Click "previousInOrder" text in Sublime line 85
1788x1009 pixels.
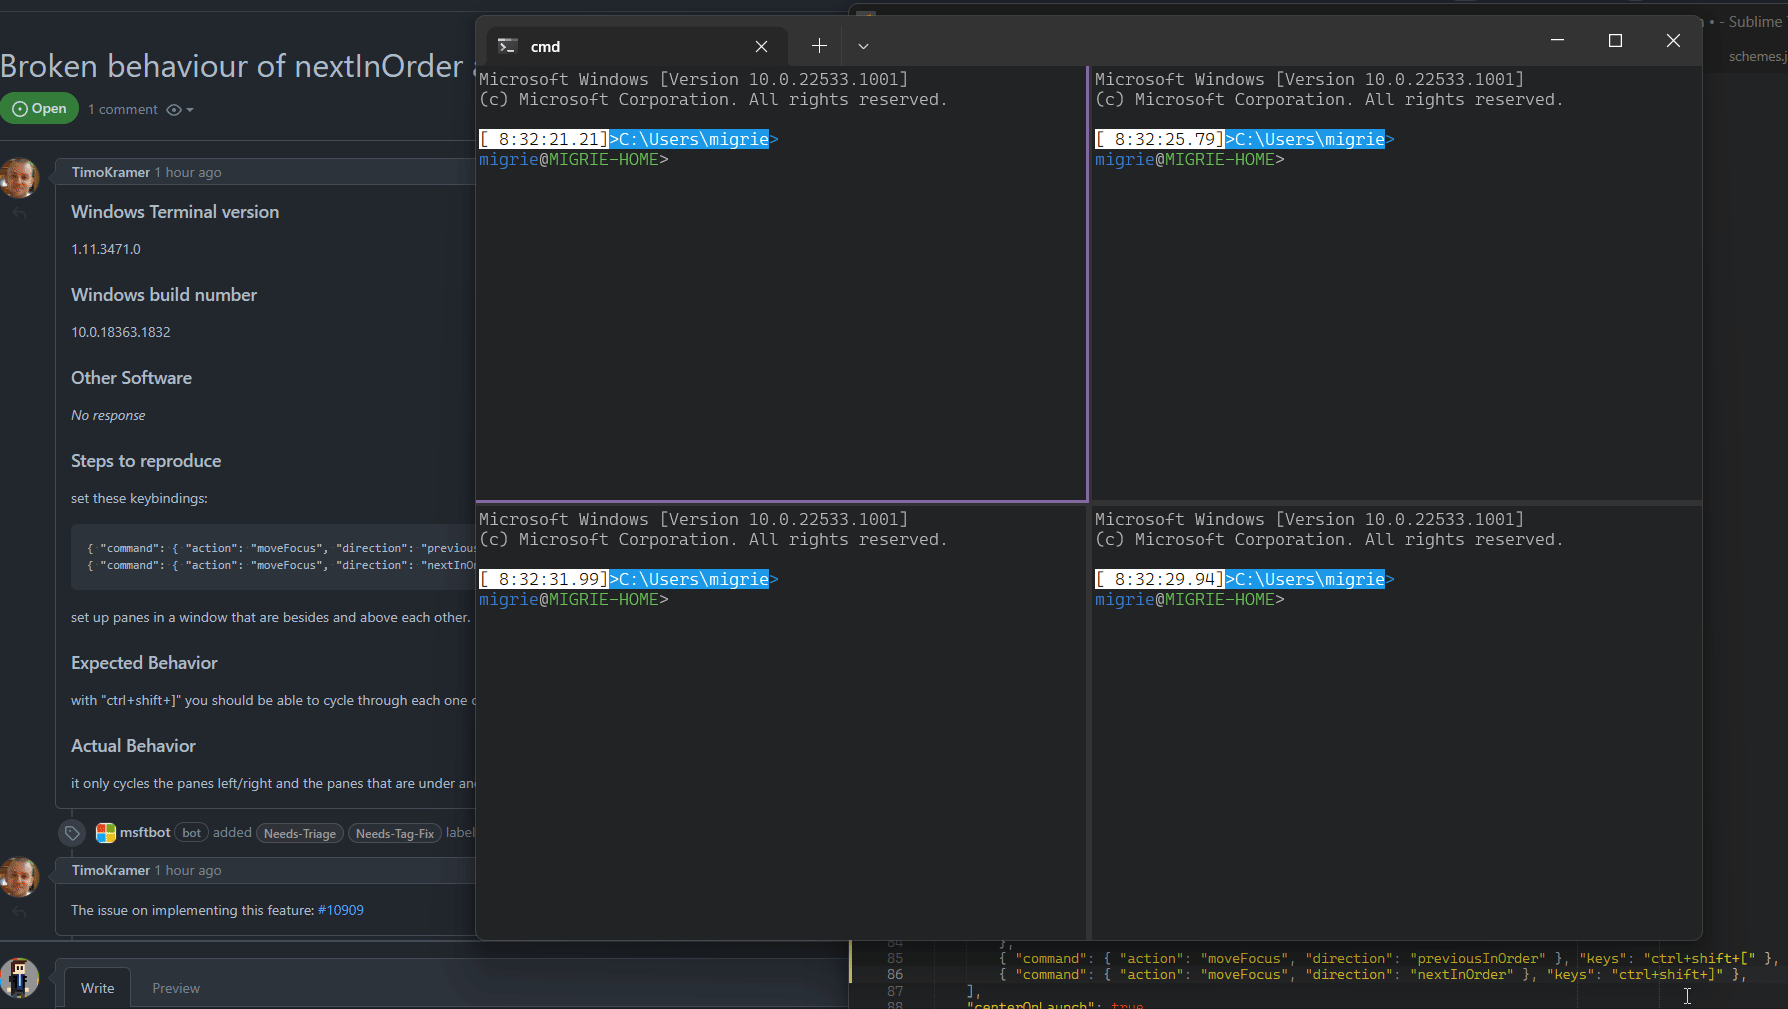click(x=1477, y=958)
